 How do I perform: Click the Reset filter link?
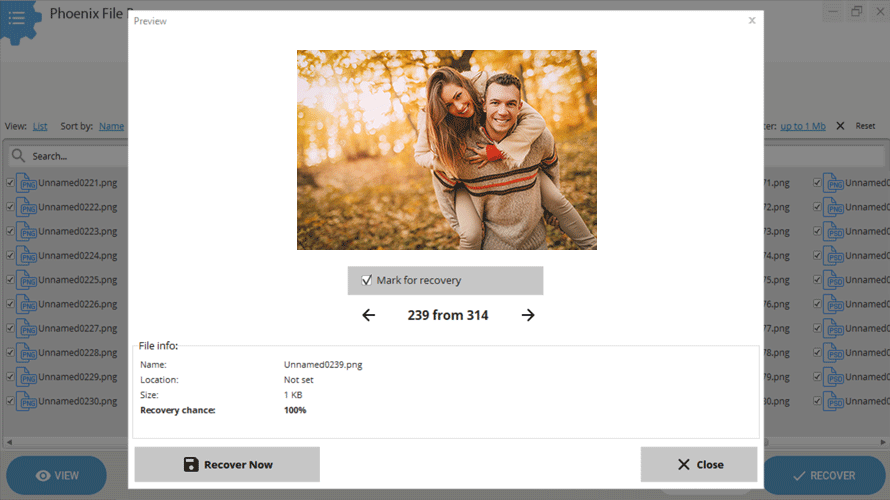pos(865,126)
